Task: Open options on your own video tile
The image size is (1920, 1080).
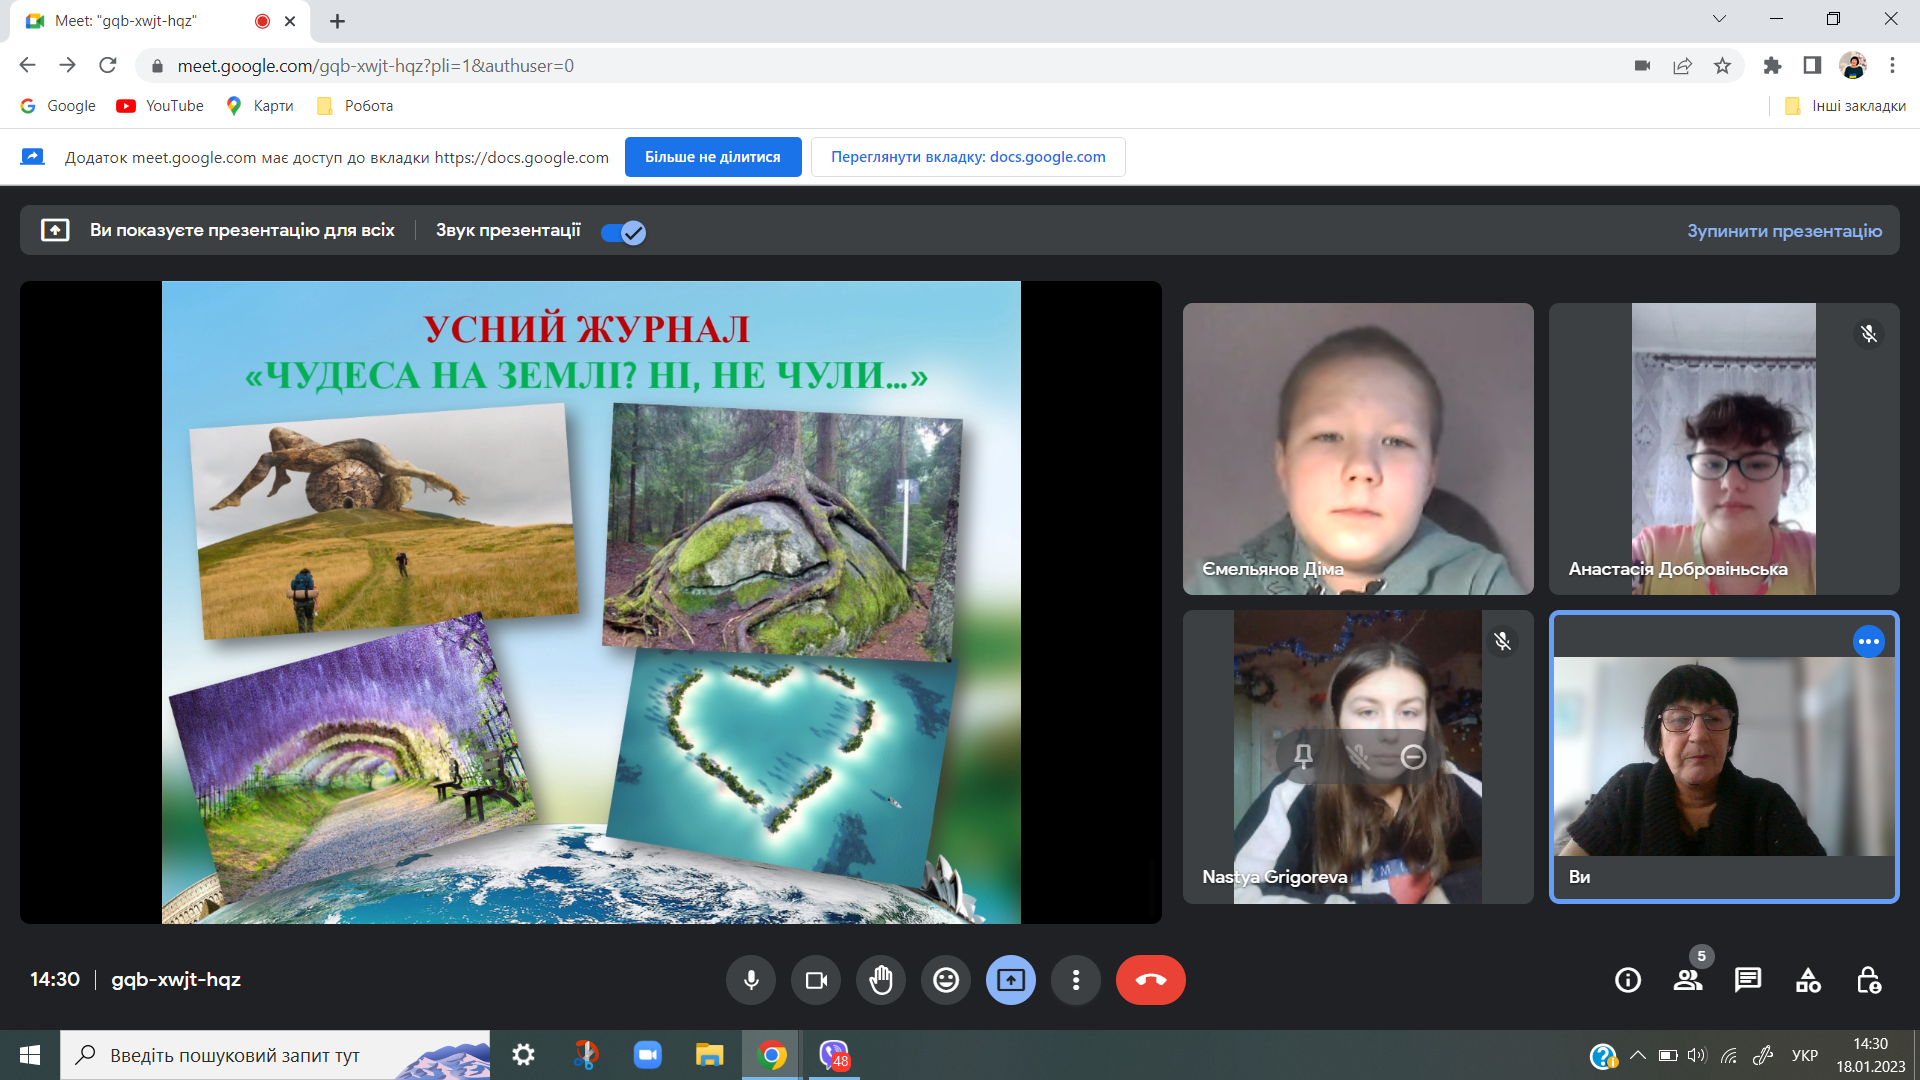Action: tap(1868, 642)
